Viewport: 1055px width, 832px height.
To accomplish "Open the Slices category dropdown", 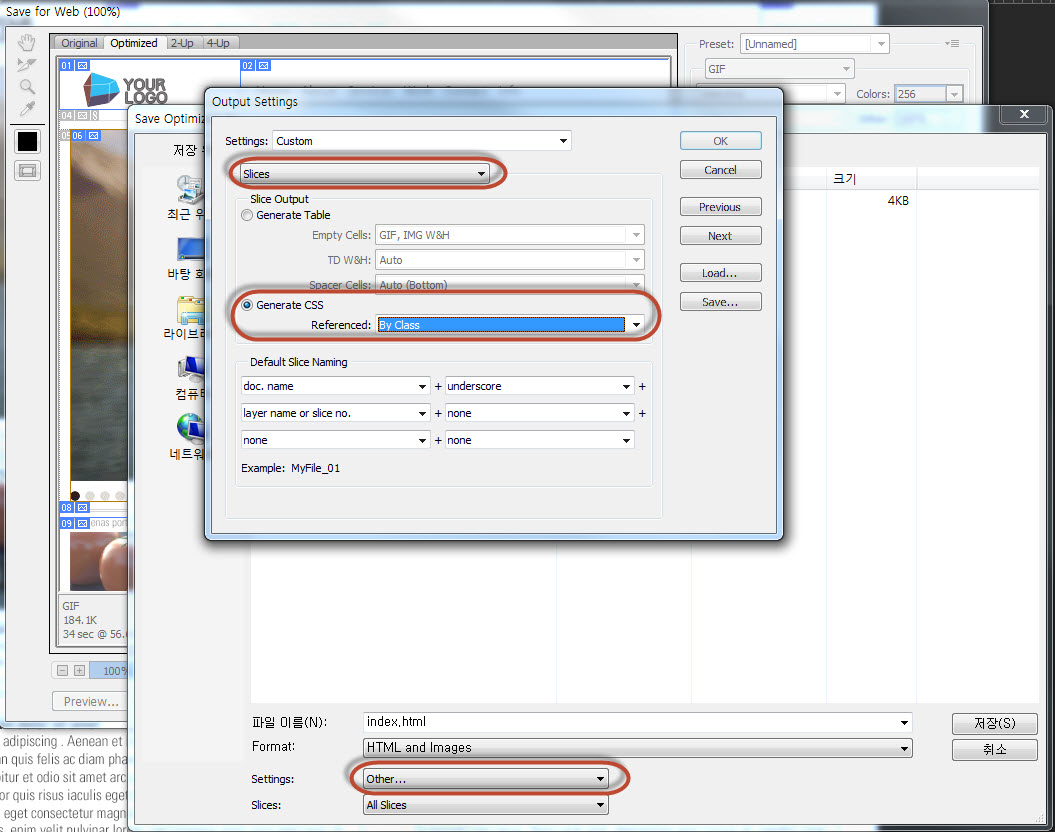I will pos(365,174).
